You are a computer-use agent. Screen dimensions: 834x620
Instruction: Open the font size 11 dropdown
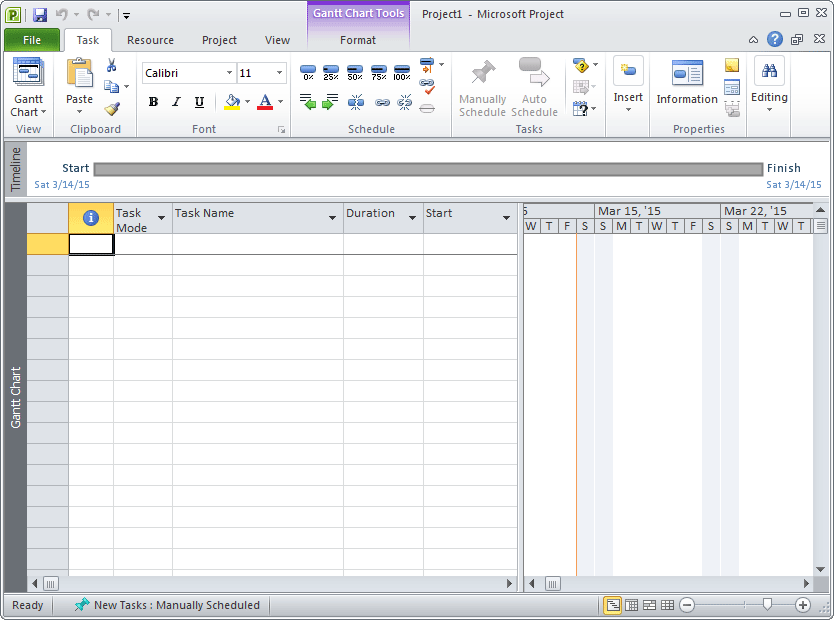click(x=279, y=73)
